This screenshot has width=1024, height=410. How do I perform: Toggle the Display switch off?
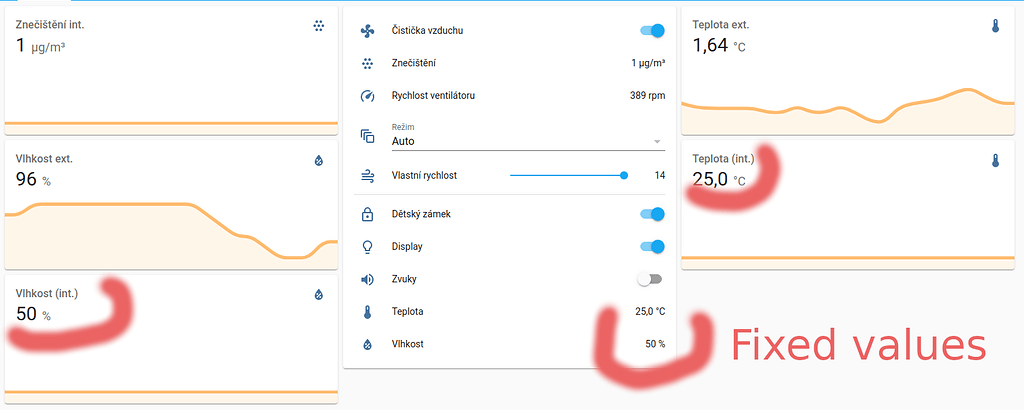[x=652, y=247]
